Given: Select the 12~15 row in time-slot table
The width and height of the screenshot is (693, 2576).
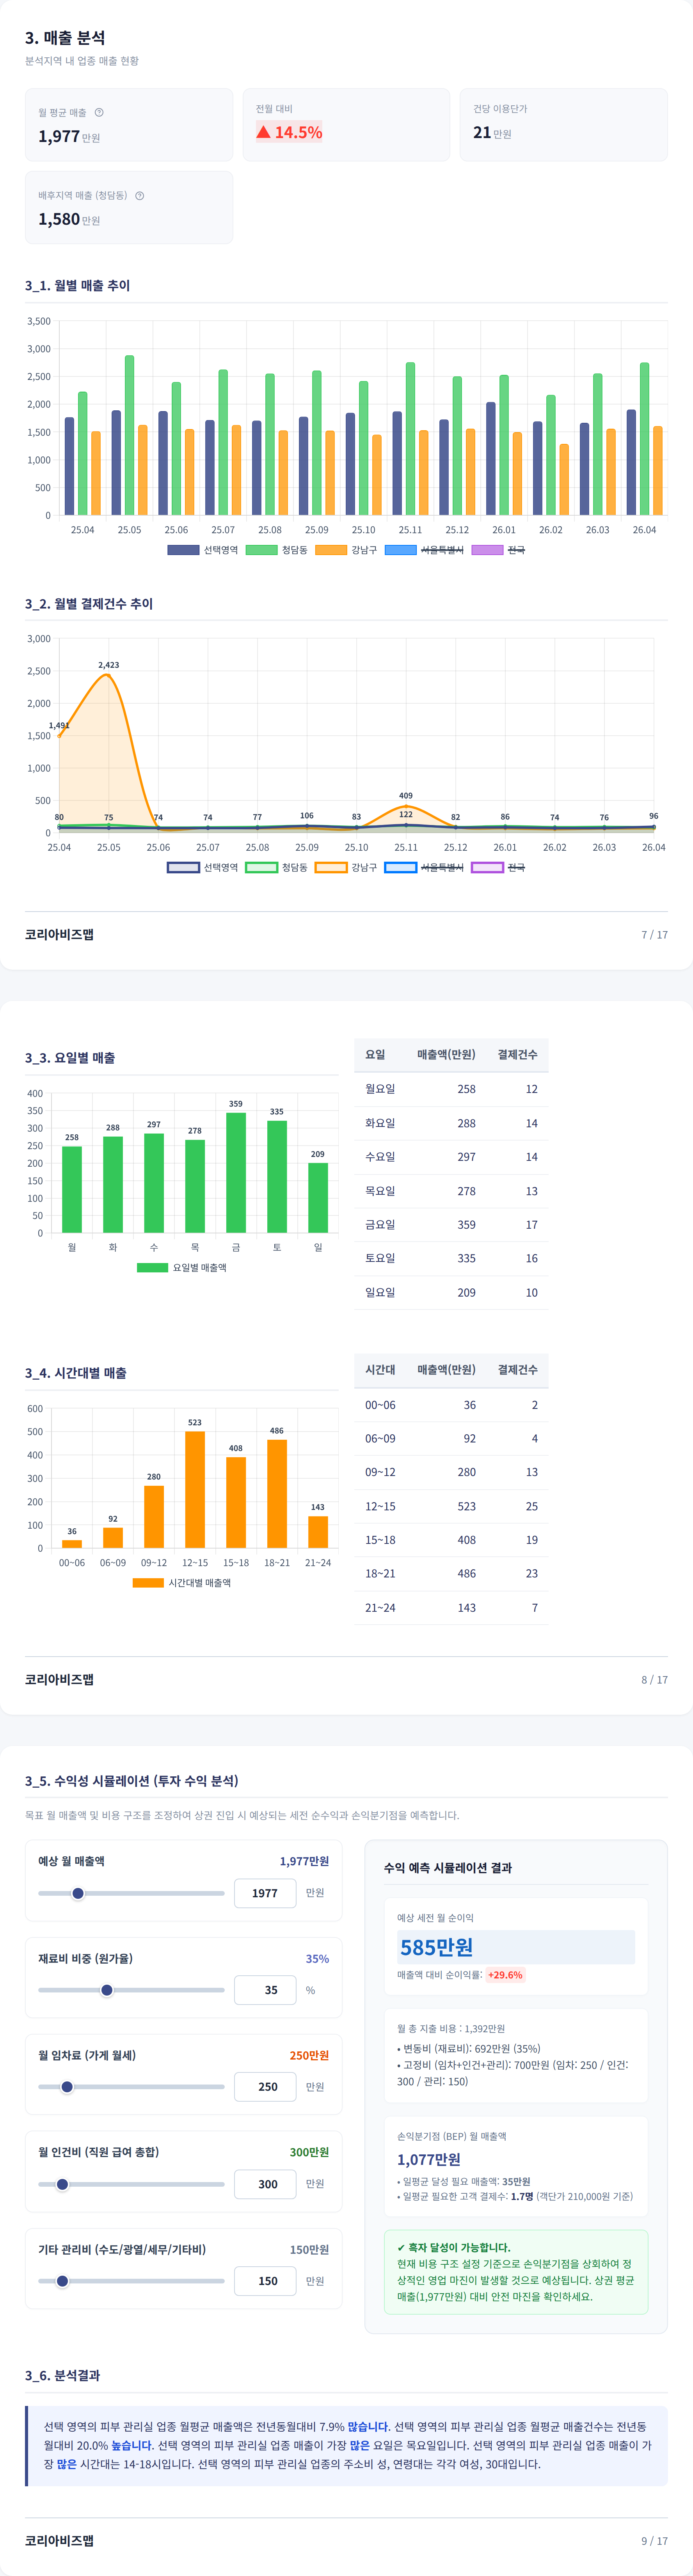Looking at the screenshot, I should click(x=451, y=1506).
